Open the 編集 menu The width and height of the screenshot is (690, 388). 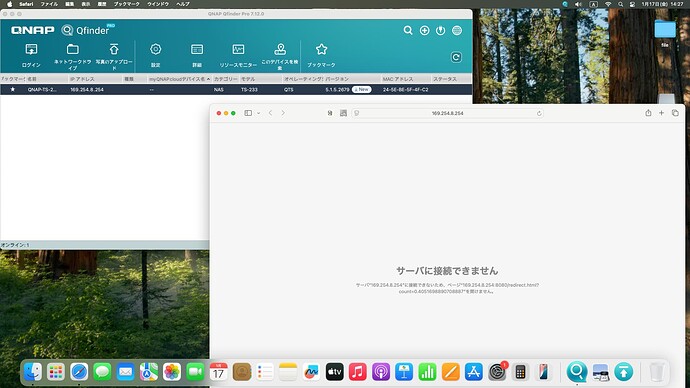pos(70,4)
